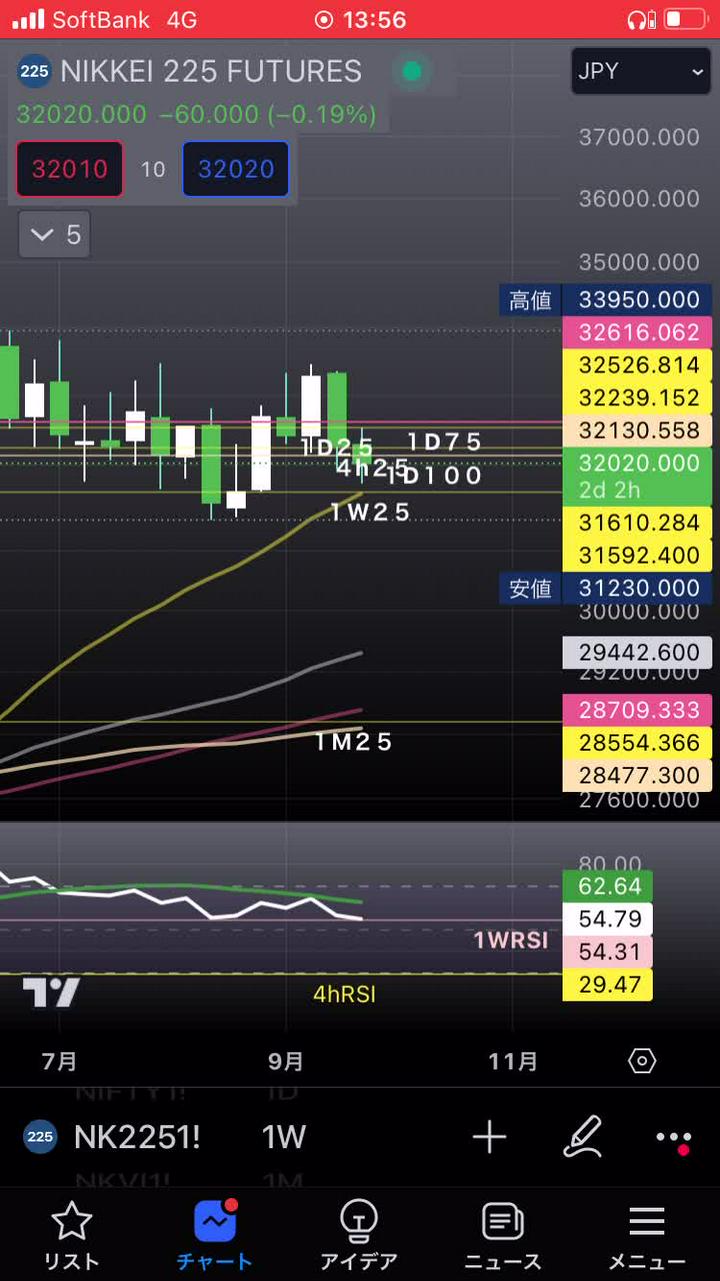Viewport: 720px width, 1281px height.
Task: Open the NK2251! symbol search
Action: pos(136,1137)
